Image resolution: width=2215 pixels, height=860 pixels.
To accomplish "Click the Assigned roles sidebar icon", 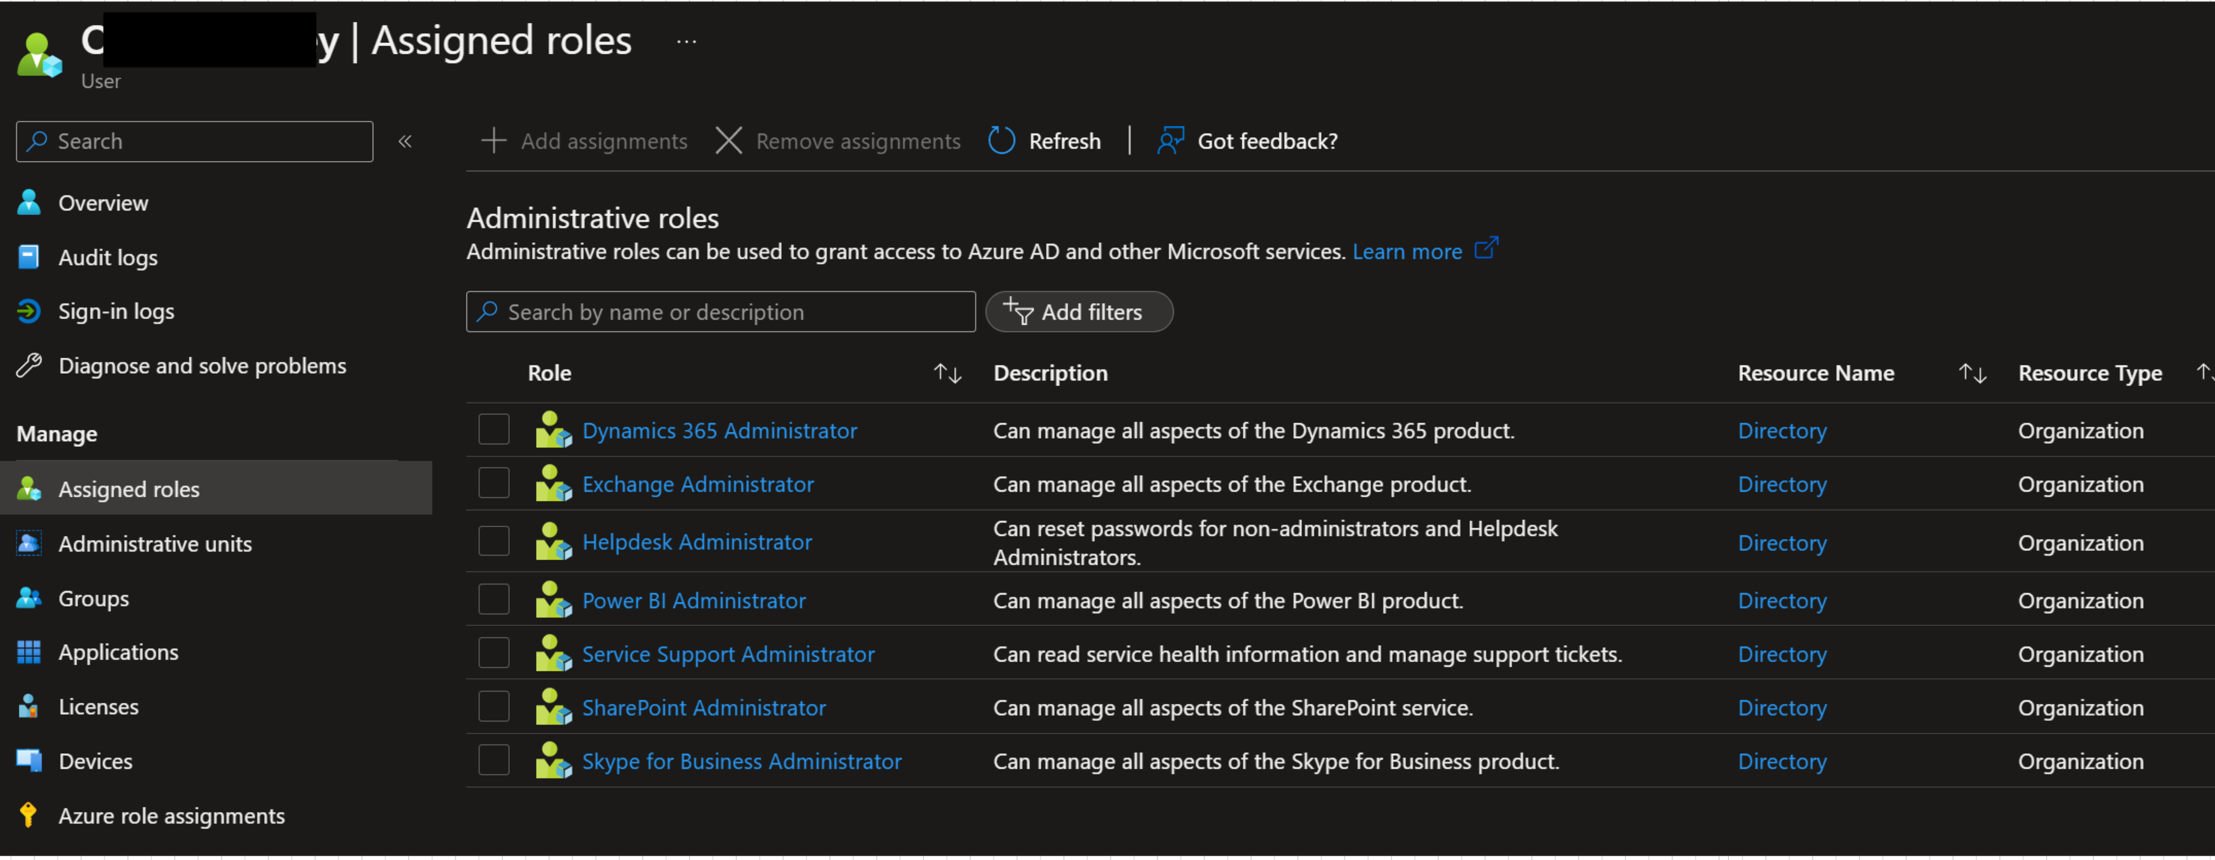I will pyautogui.click(x=29, y=489).
